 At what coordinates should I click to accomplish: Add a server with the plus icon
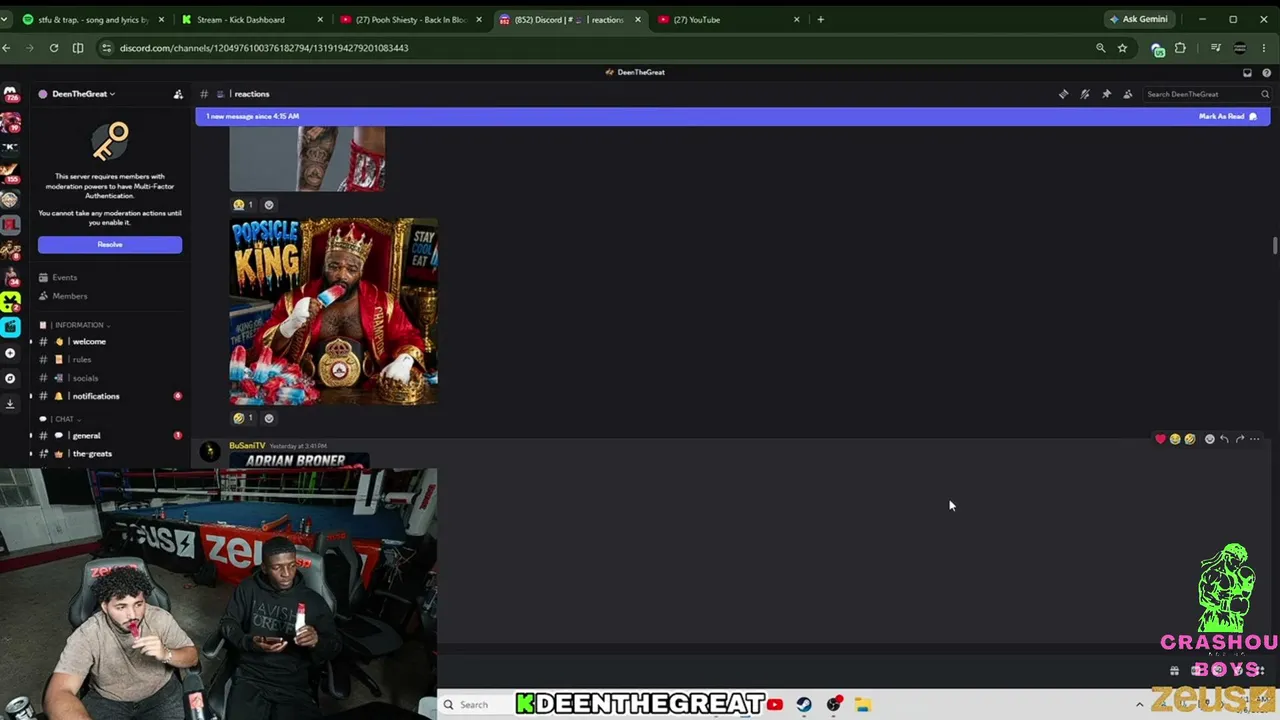[10, 353]
